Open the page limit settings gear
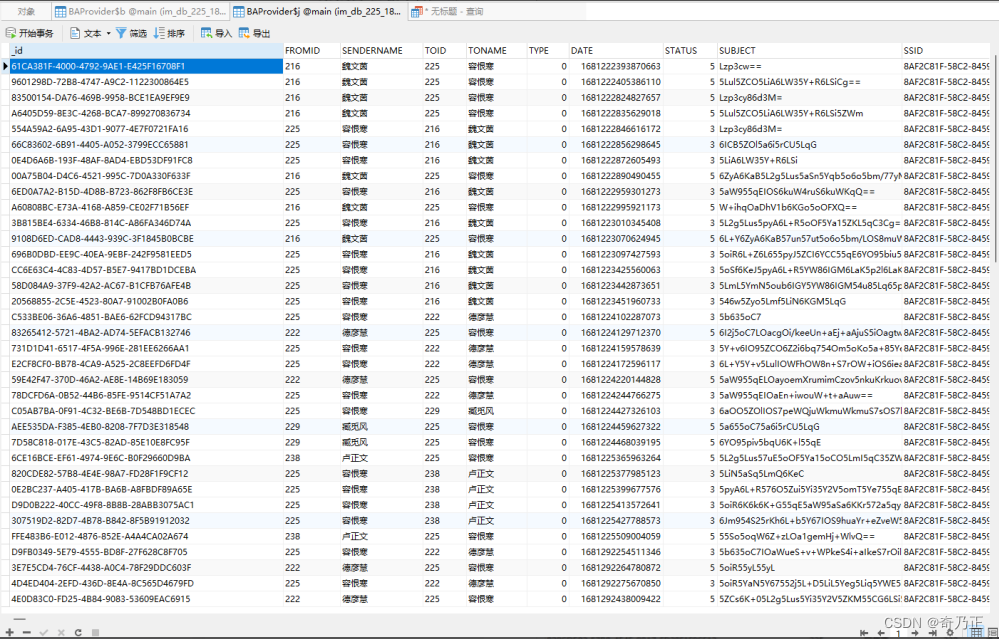 [950, 633]
